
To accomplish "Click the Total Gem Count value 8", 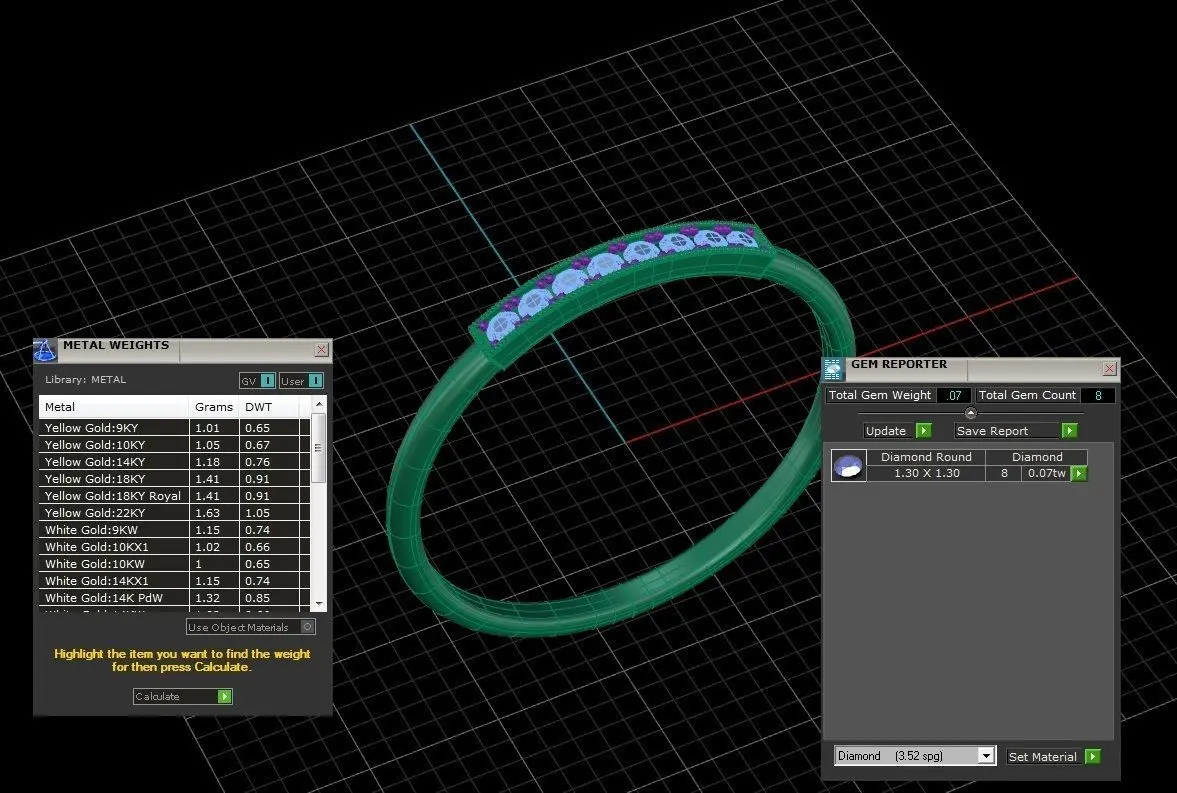I will tap(1097, 396).
